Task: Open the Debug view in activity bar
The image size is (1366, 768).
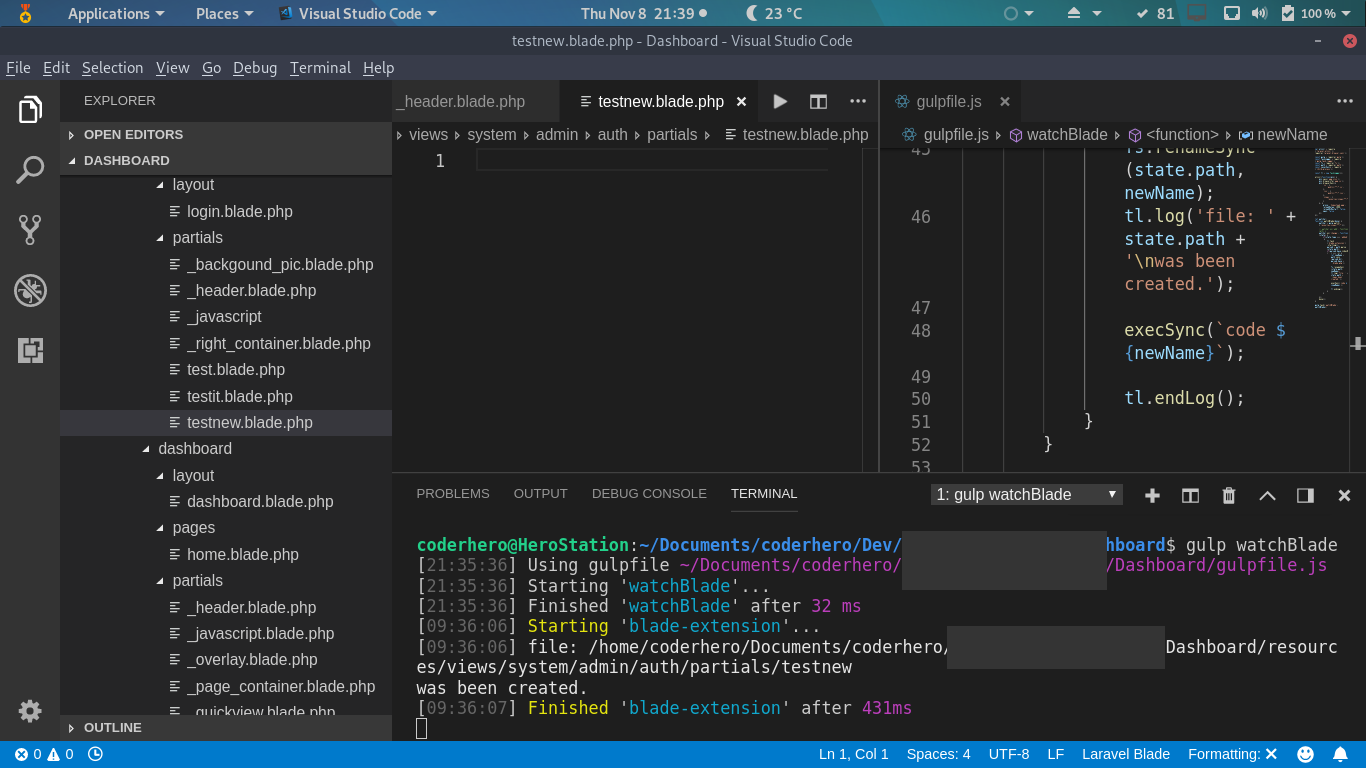Action: pyautogui.click(x=30, y=290)
